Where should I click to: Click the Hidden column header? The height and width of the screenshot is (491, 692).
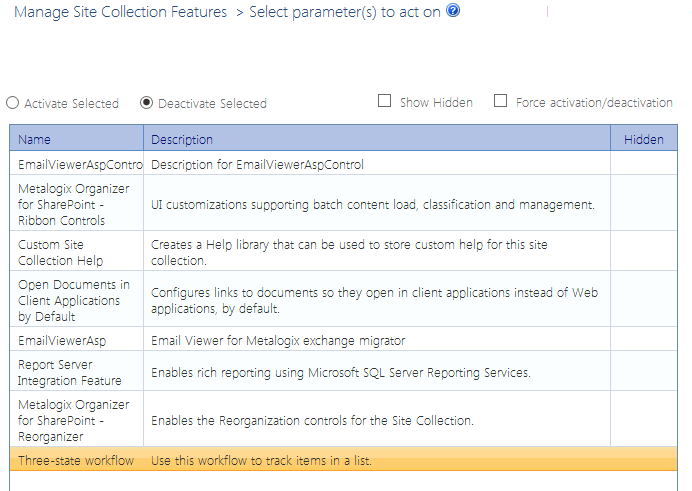(643, 139)
